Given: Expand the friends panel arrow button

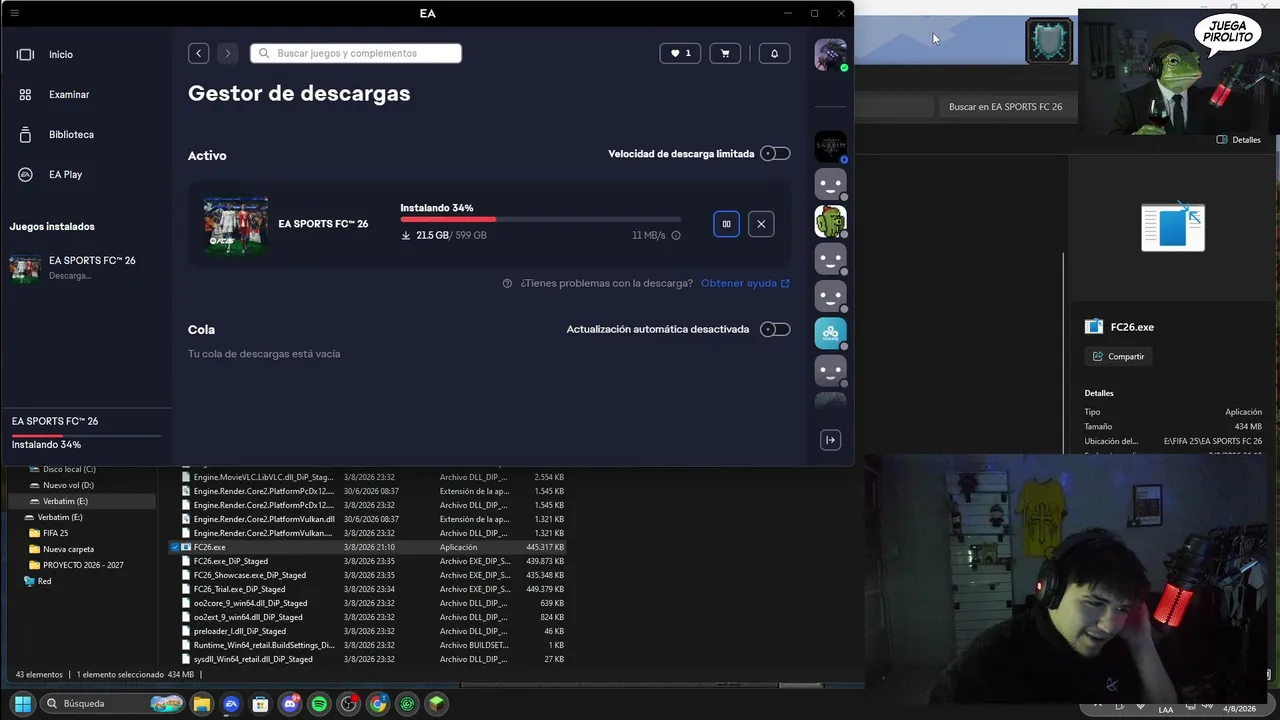Looking at the screenshot, I should 830,440.
